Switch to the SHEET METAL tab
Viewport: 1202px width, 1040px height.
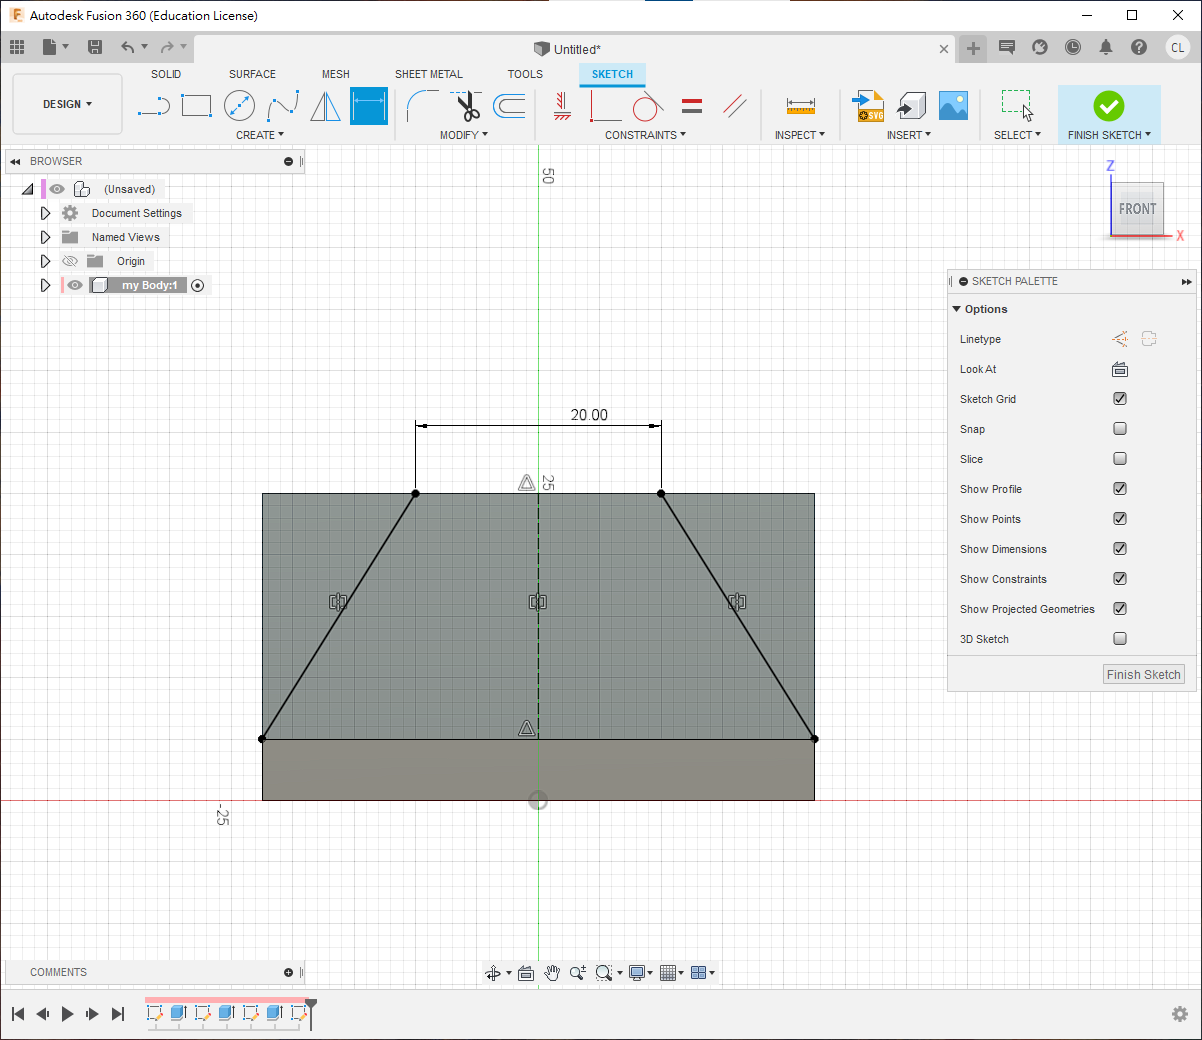[x=428, y=74]
